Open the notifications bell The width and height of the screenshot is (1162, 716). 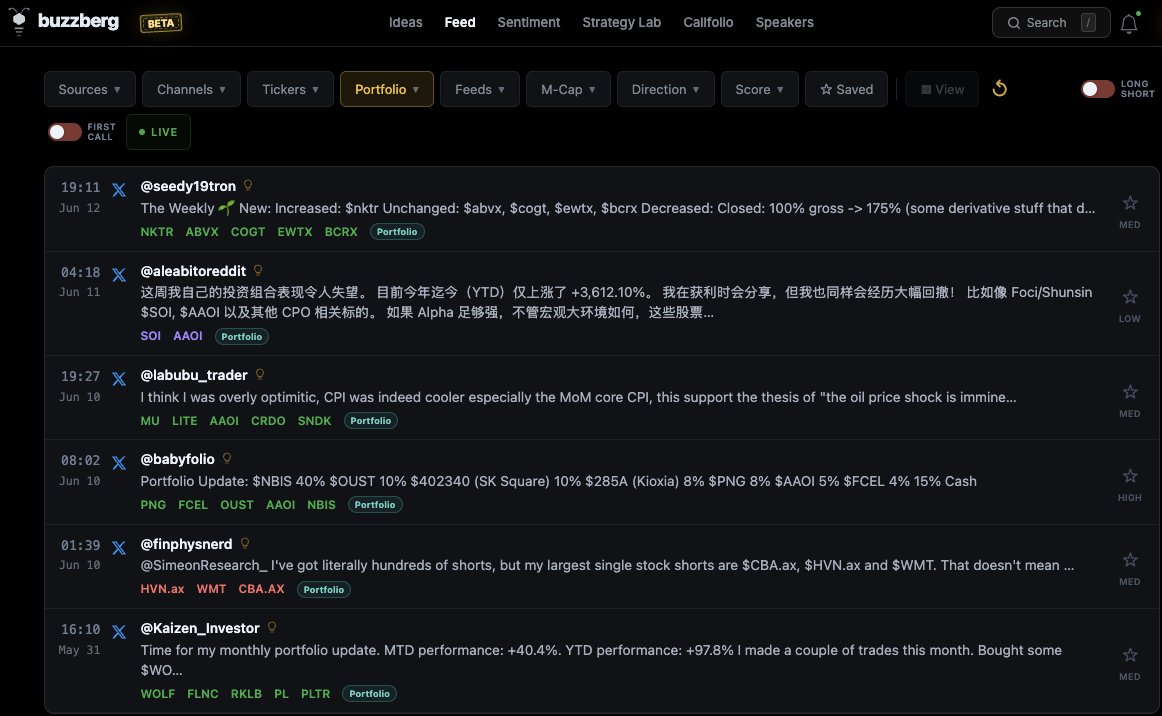(x=1129, y=23)
